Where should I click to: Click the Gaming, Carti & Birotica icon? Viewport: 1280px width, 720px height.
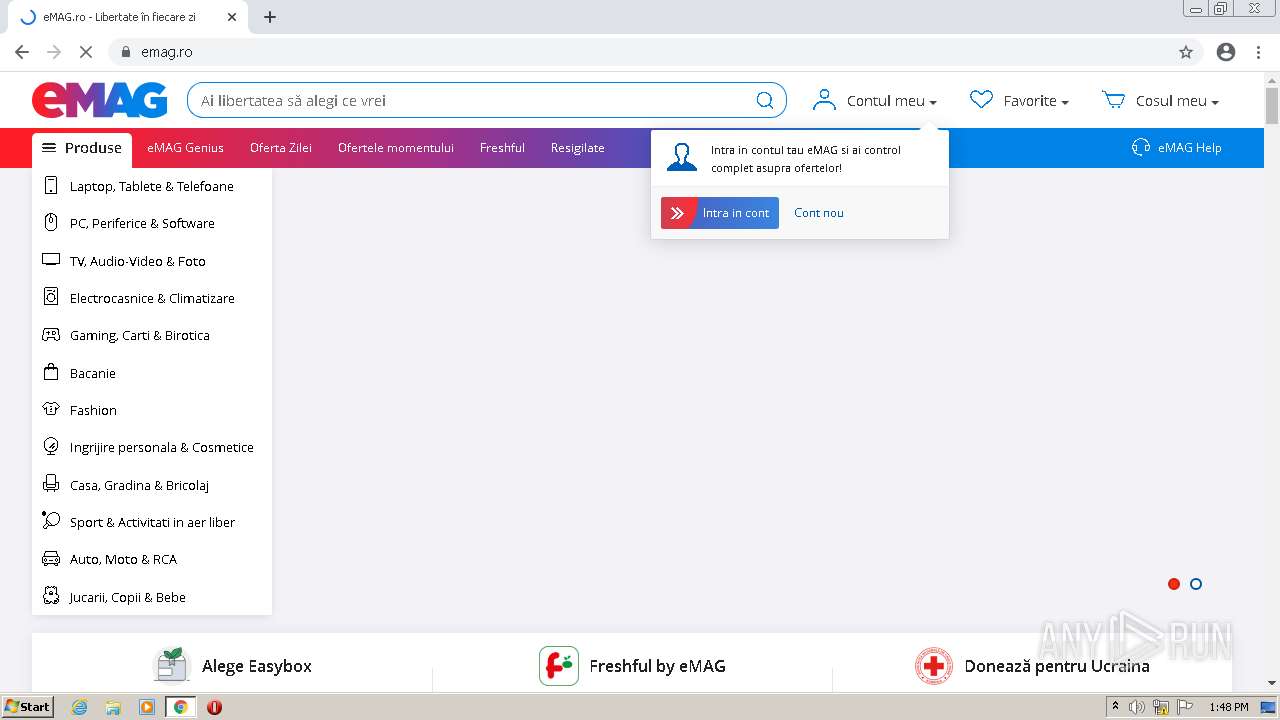tap(51, 335)
